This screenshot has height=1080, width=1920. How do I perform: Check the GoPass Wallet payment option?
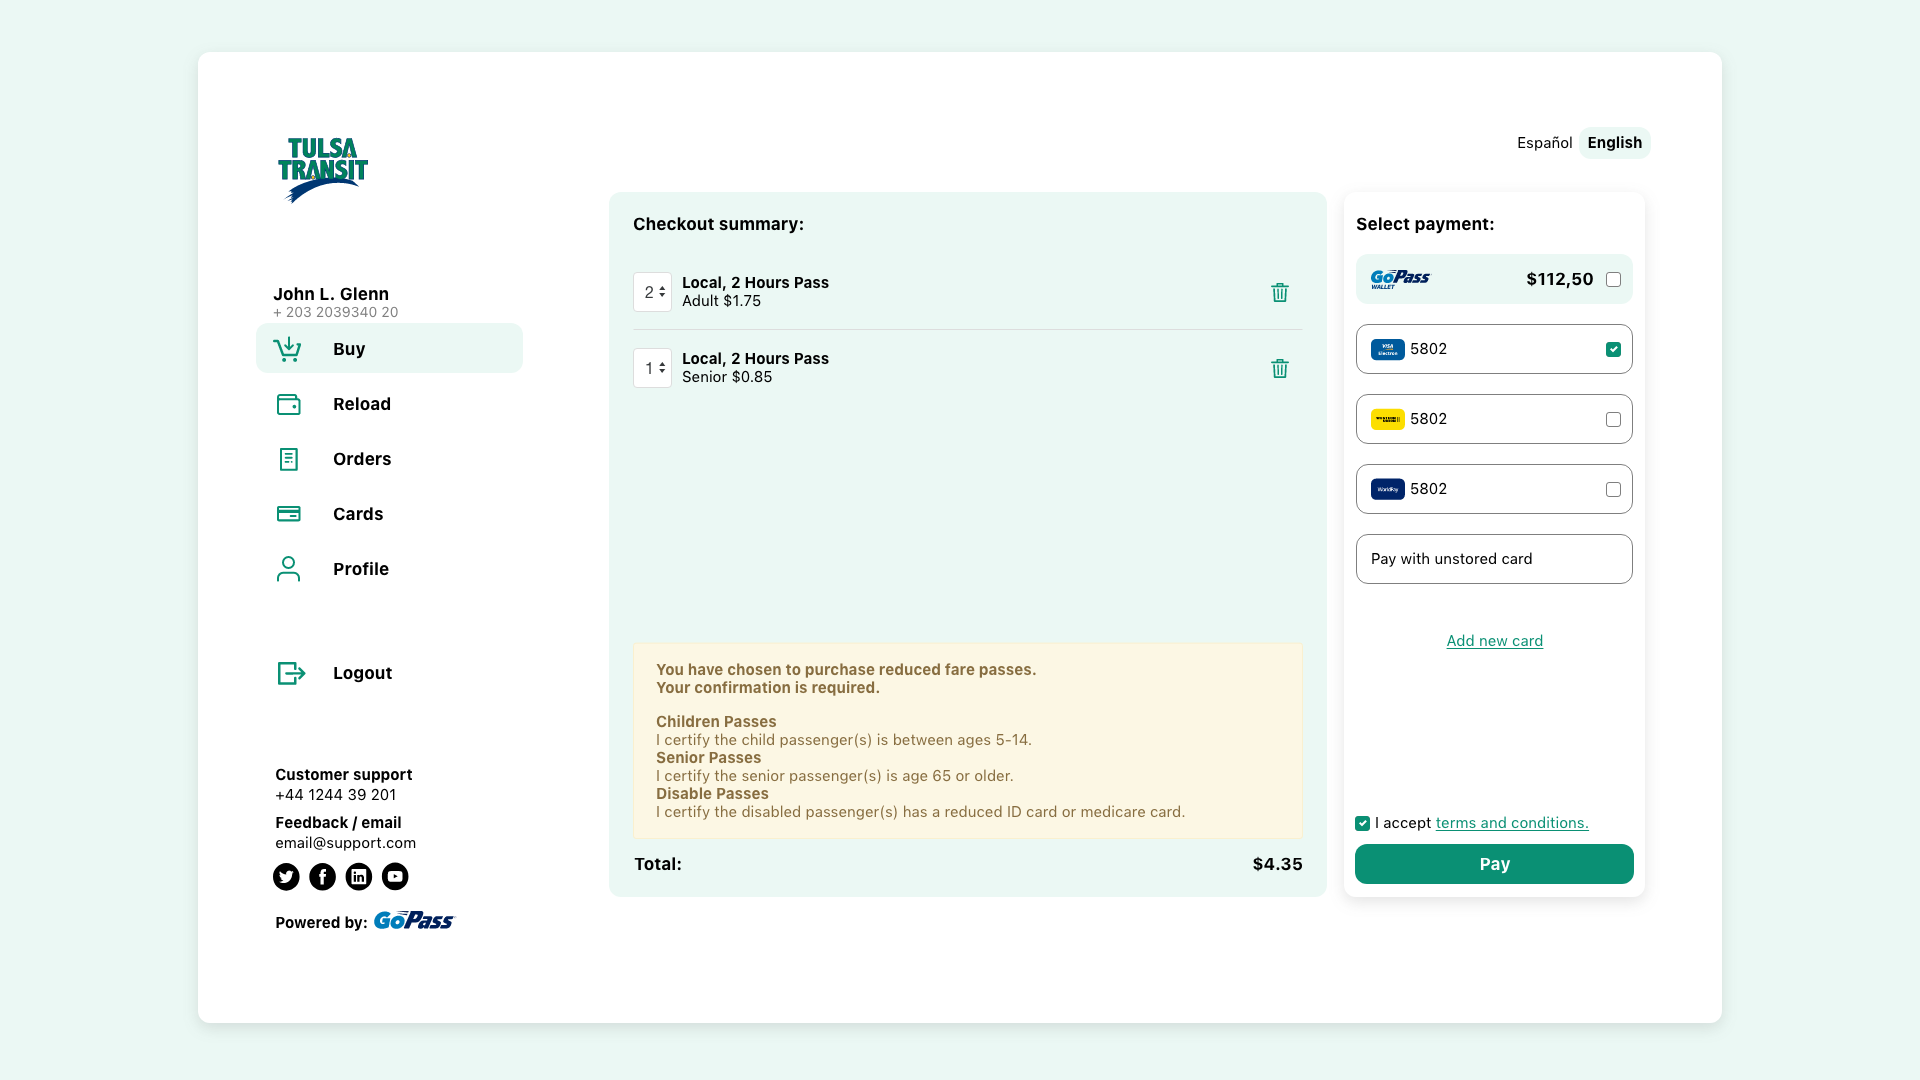coord(1614,279)
